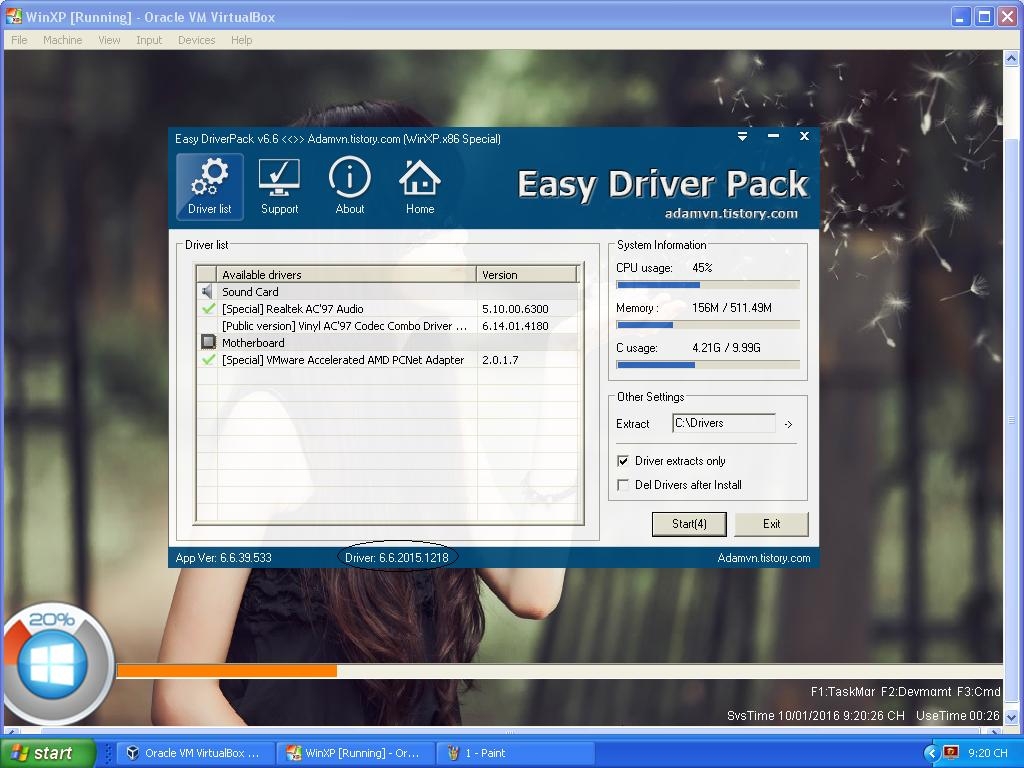
Task: Toggle Driver extracts only checkbox
Action: pyautogui.click(x=623, y=461)
